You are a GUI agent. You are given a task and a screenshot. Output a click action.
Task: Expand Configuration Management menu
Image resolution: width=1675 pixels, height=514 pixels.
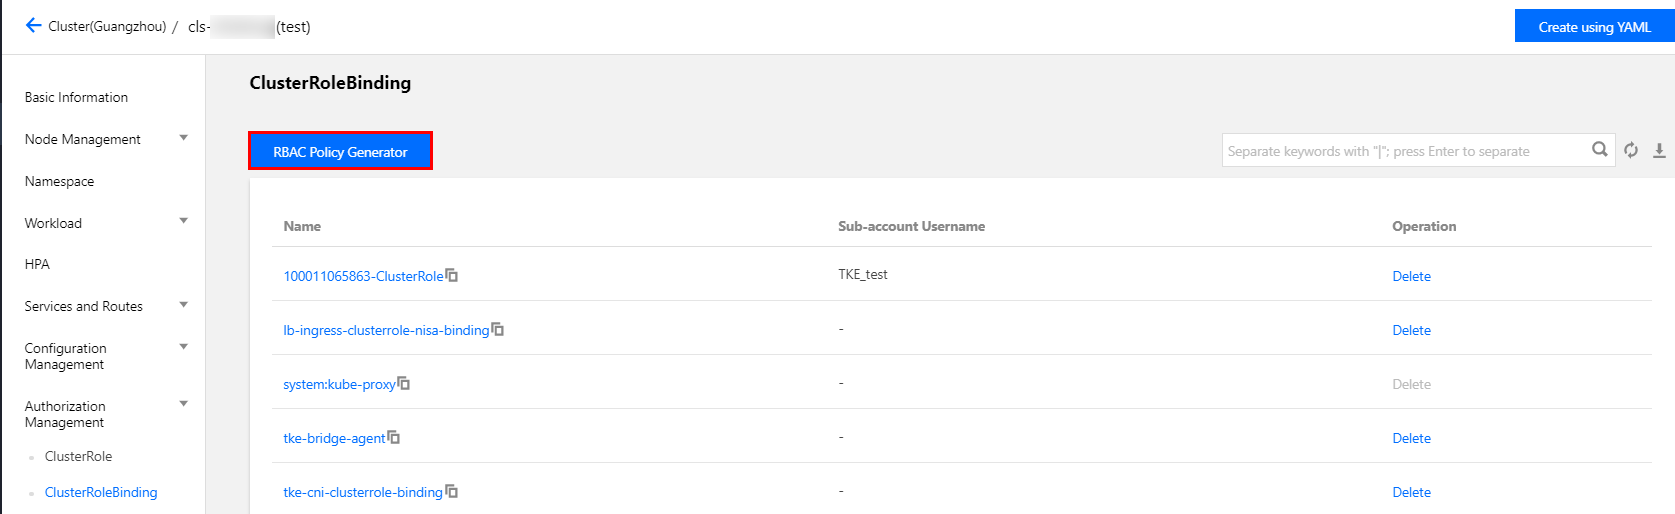point(183,347)
